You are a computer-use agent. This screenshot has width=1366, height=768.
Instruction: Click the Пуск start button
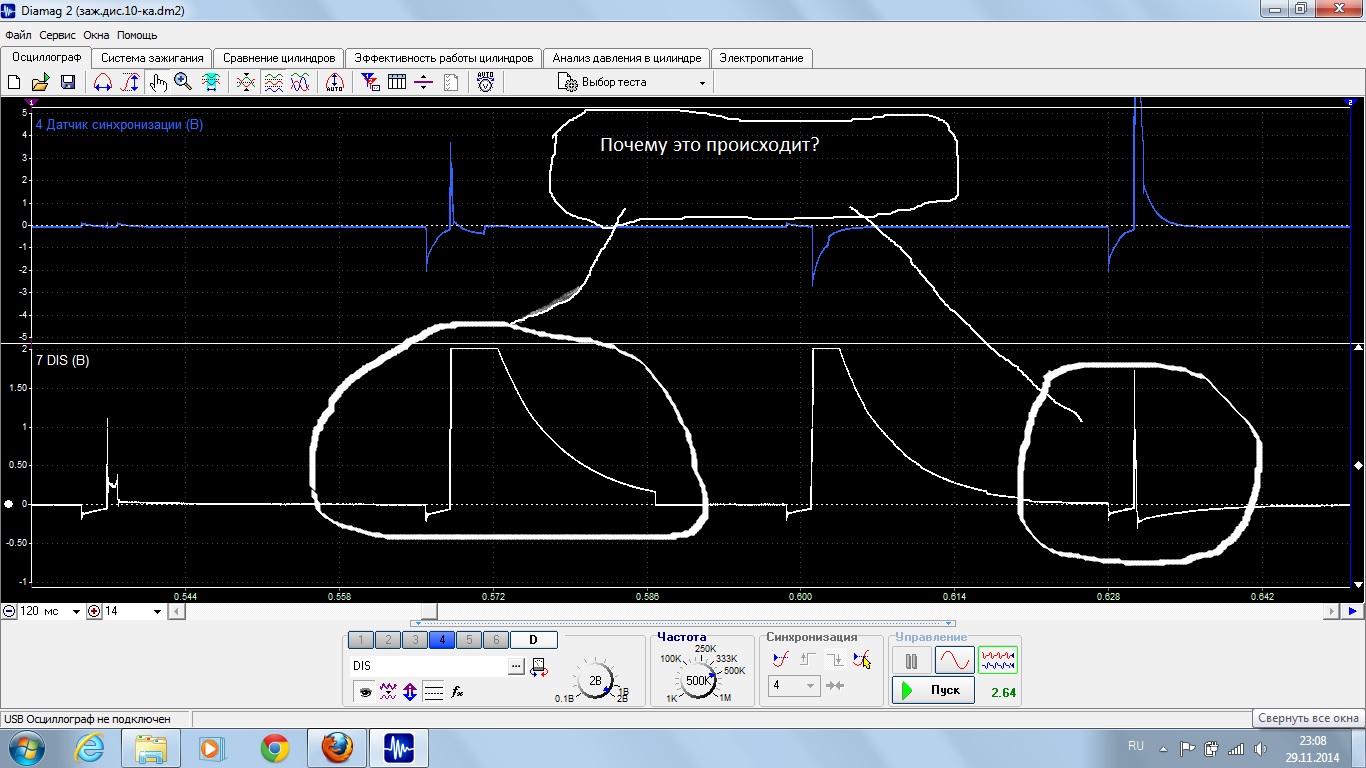[x=933, y=690]
